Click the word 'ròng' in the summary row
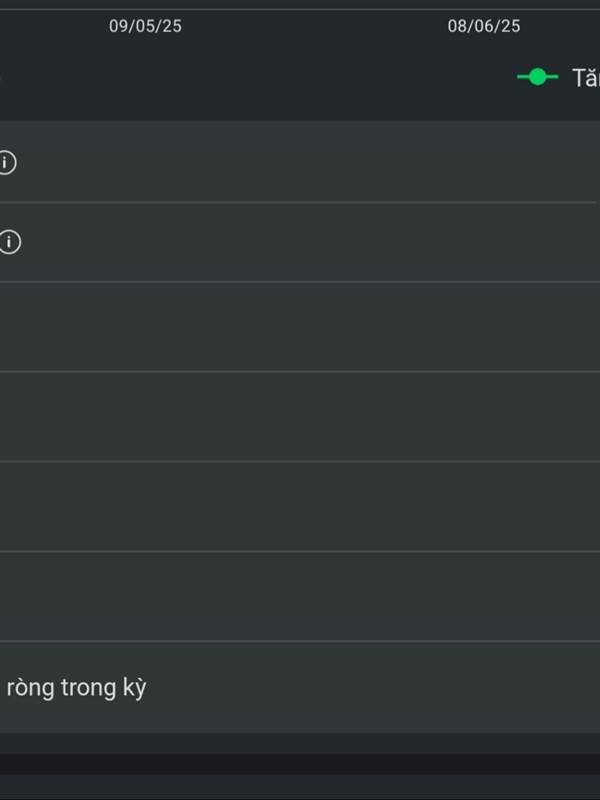This screenshot has width=600, height=800. point(31,688)
